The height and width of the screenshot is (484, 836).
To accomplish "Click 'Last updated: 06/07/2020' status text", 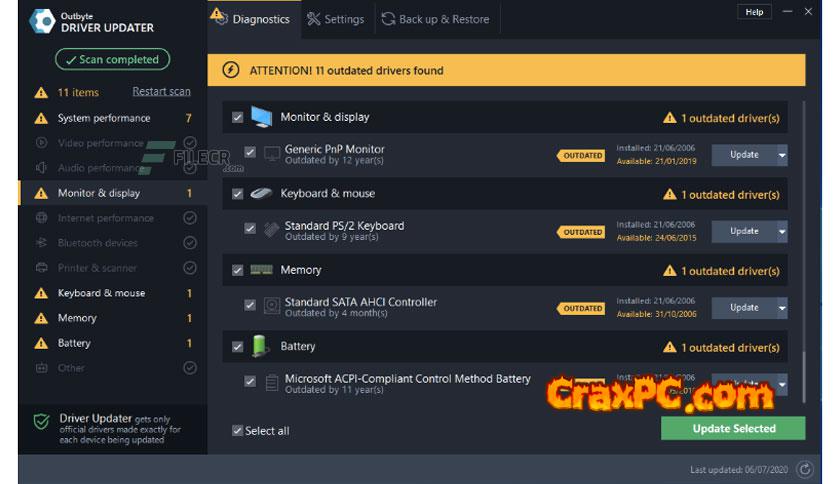I will point(739,470).
